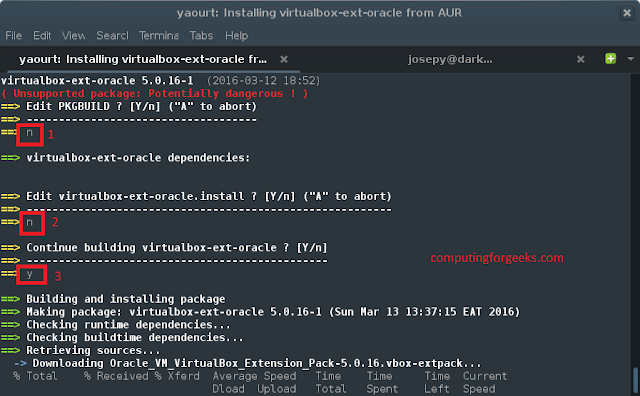The image size is (640, 396).
Task: Open the Search menu
Action: click(112, 36)
